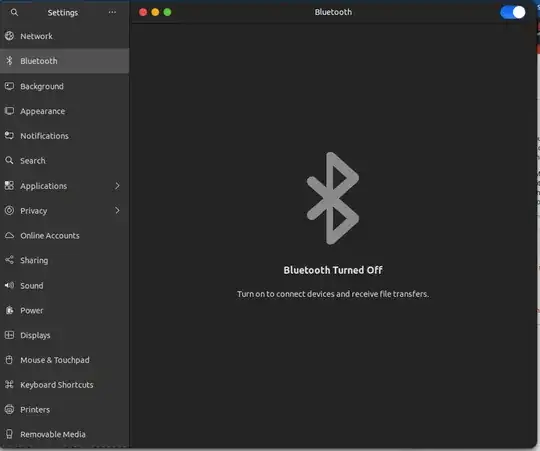Open Power settings
Screen dimensions: 540x451
pos(65,310)
